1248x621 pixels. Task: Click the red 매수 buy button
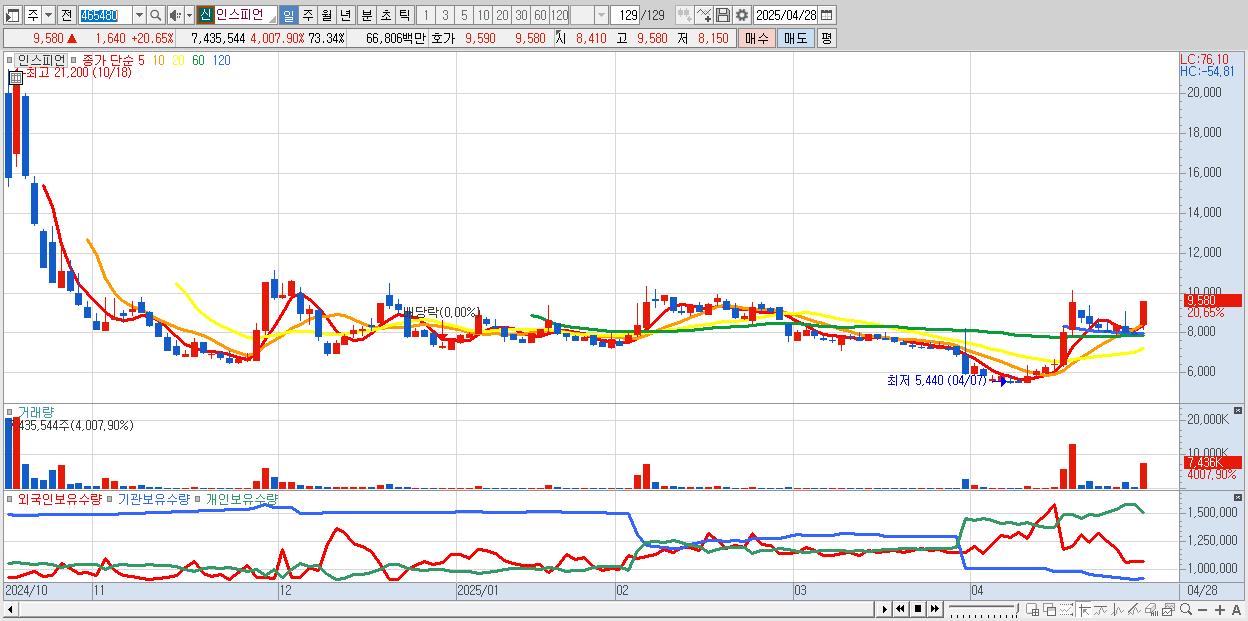pos(757,38)
